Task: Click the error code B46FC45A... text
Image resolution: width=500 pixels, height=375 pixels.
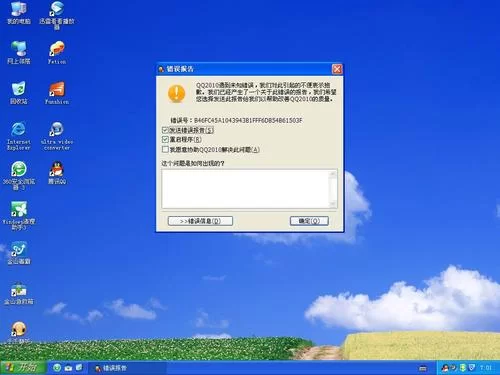Action: [248, 120]
